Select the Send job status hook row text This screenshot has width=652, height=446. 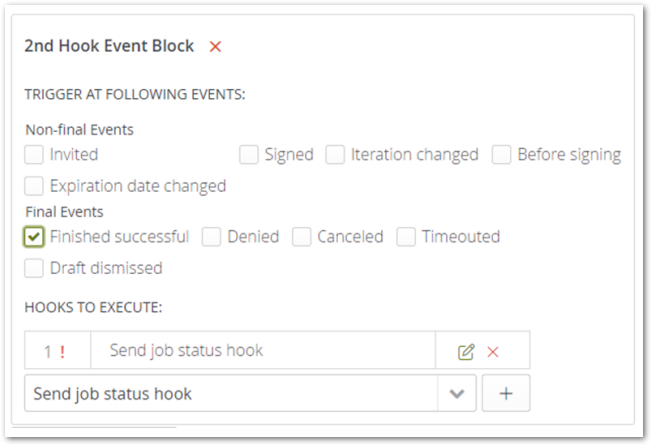coord(186,351)
